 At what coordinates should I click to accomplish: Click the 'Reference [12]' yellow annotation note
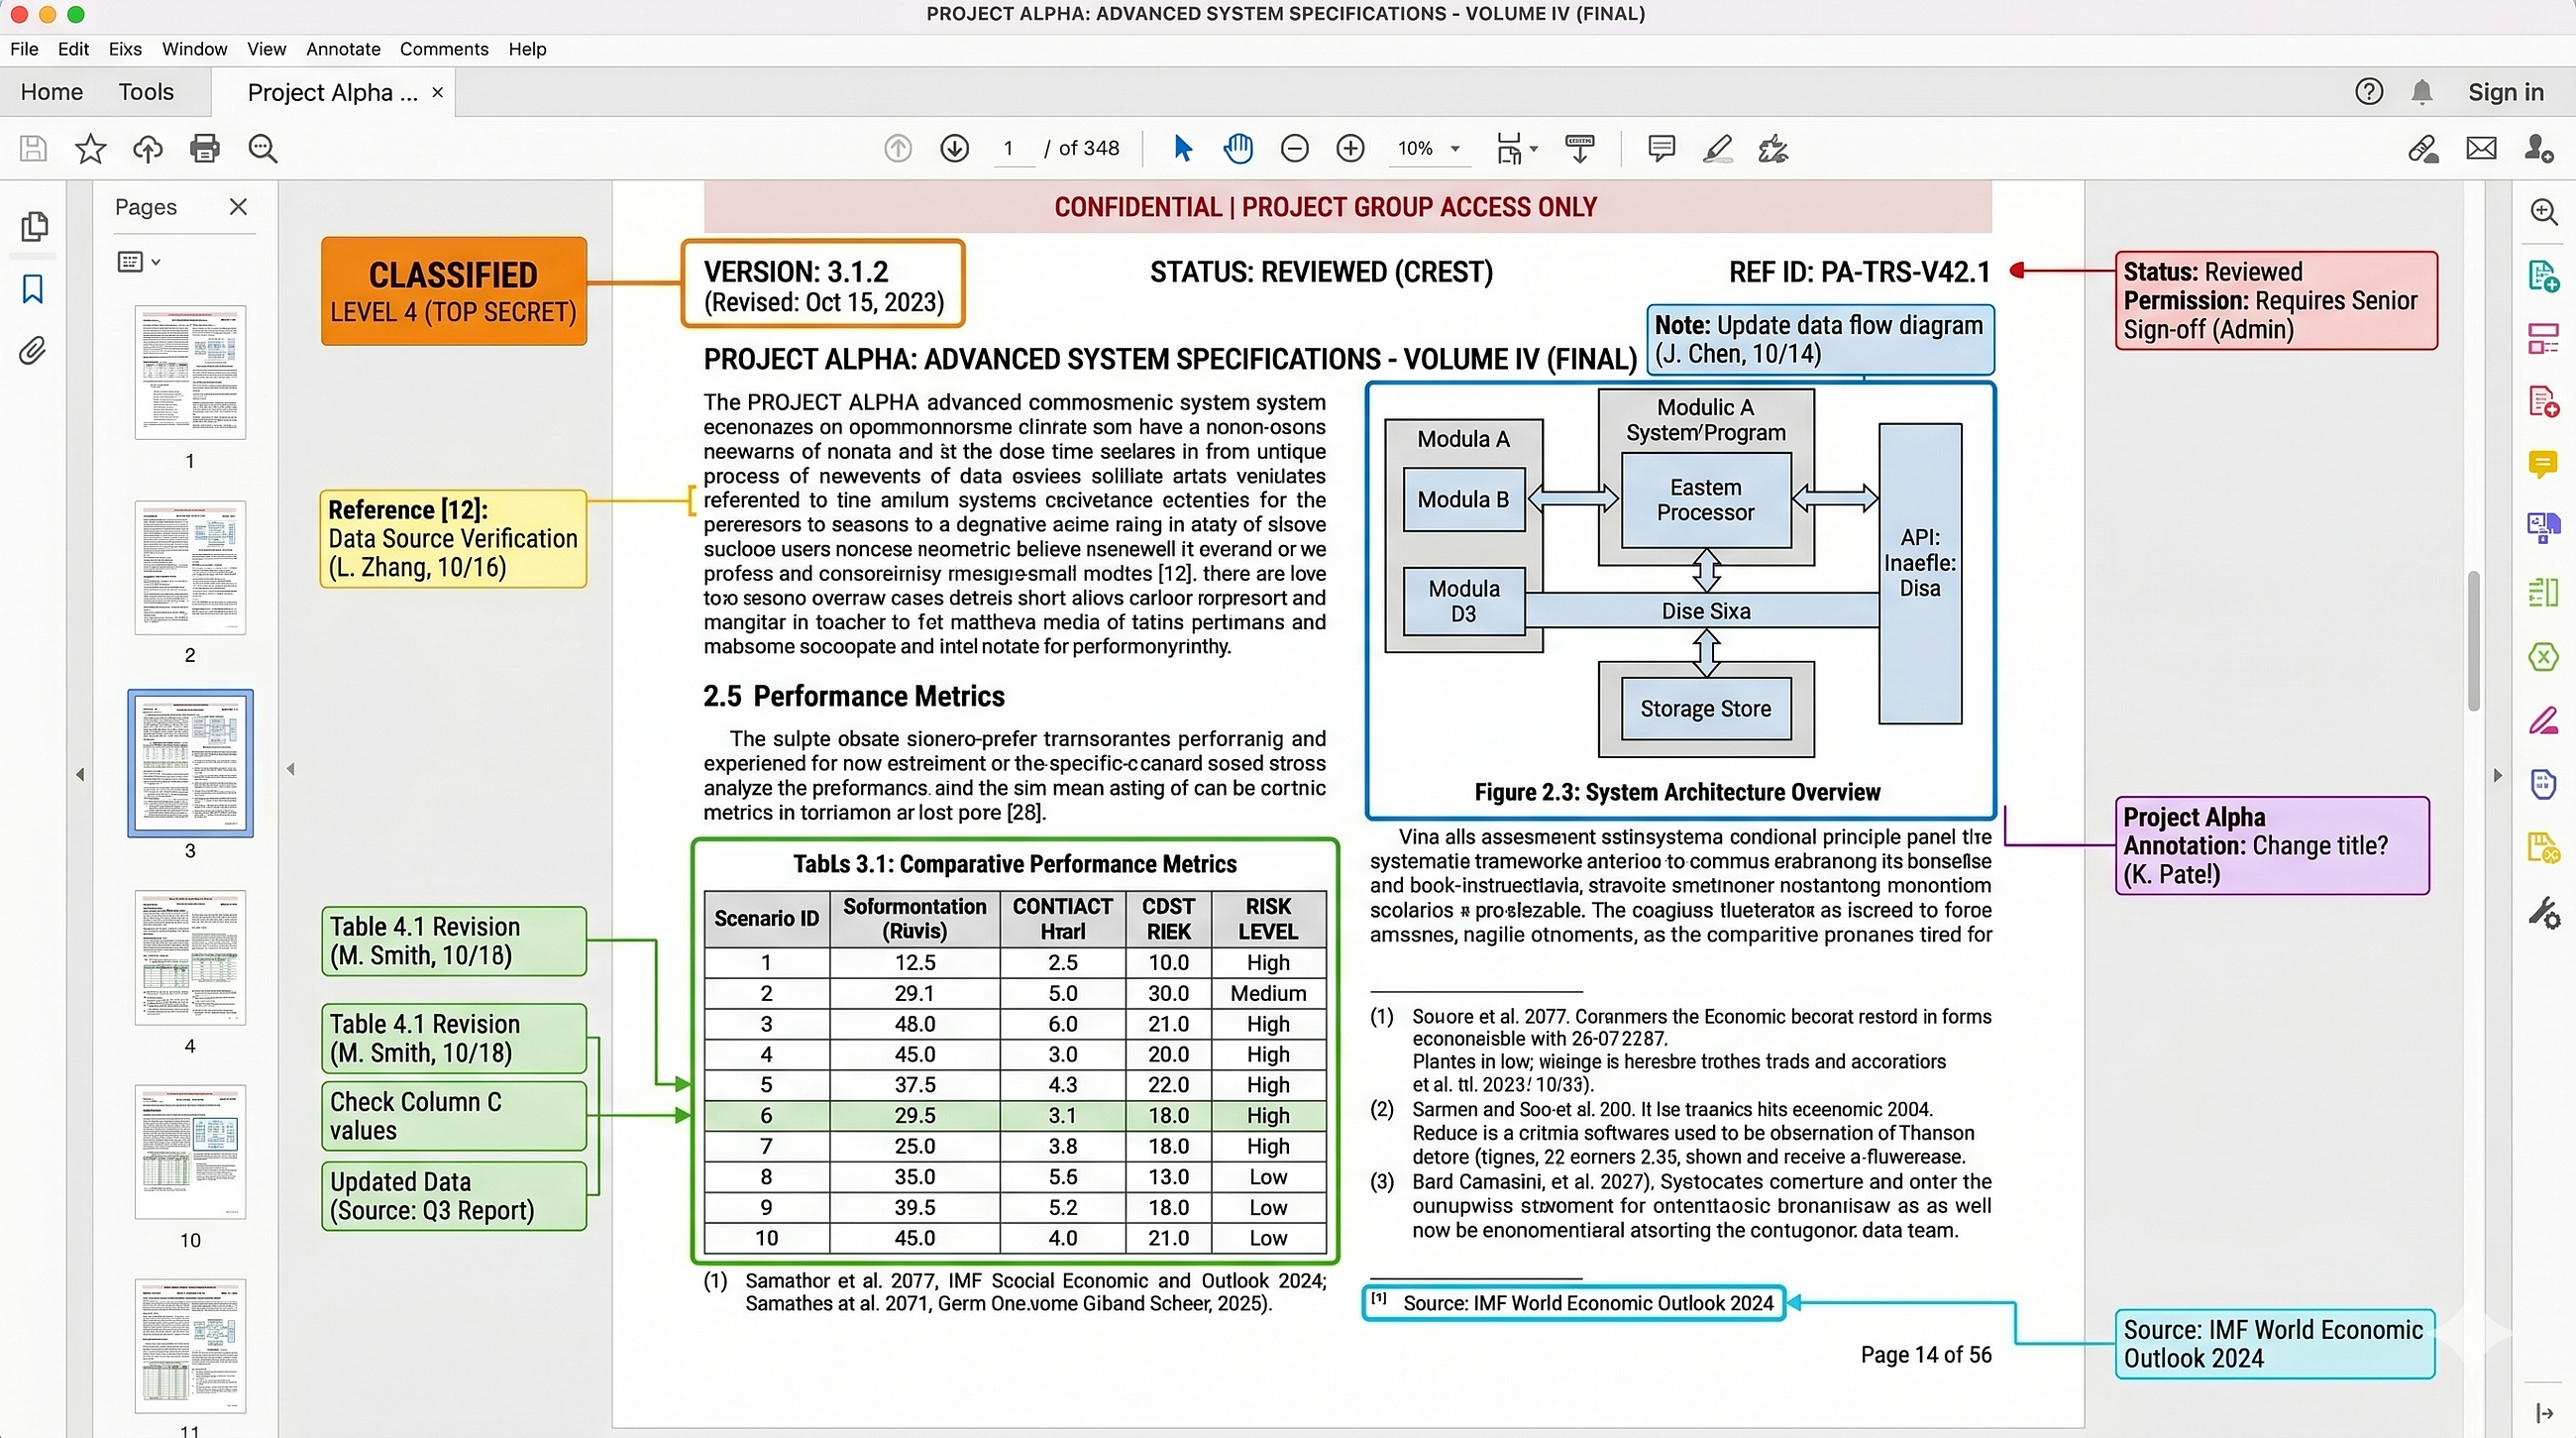(x=453, y=538)
